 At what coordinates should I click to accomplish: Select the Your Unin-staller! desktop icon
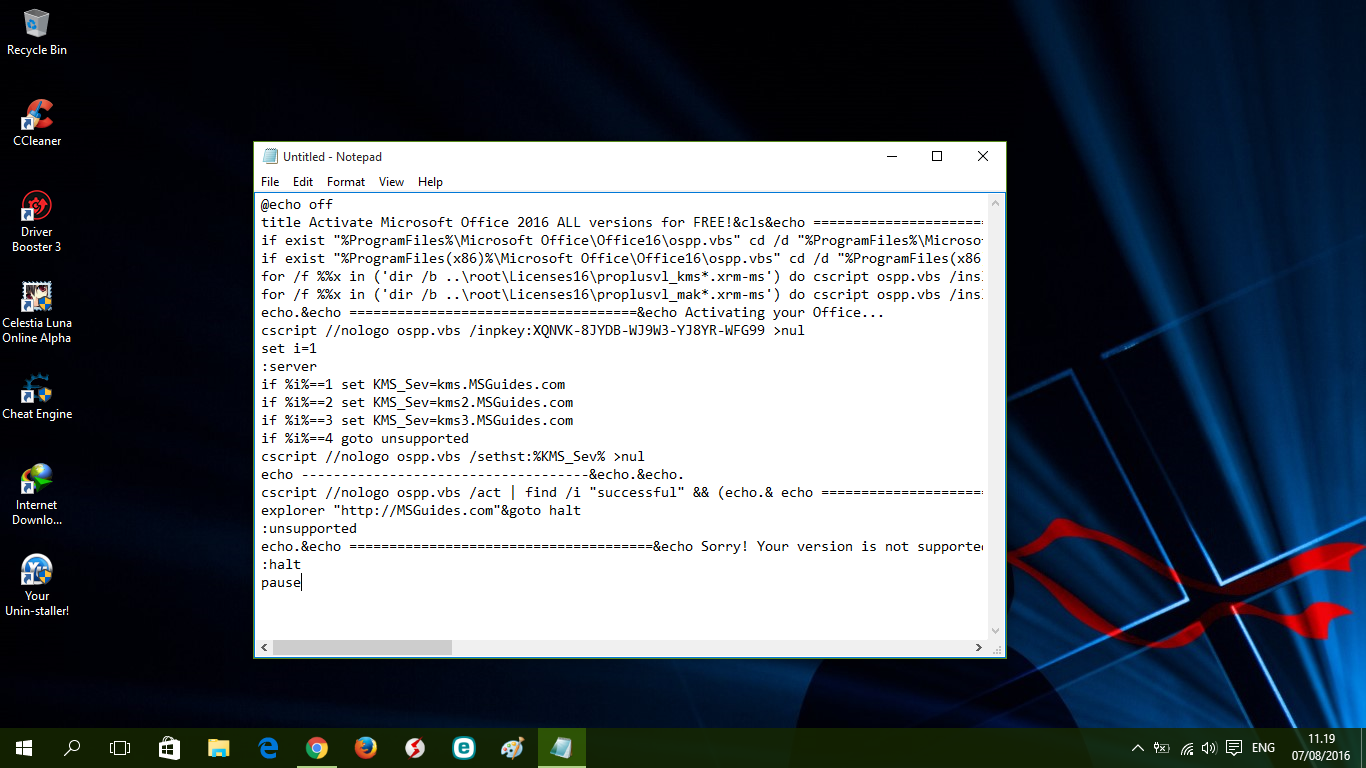tap(37, 585)
